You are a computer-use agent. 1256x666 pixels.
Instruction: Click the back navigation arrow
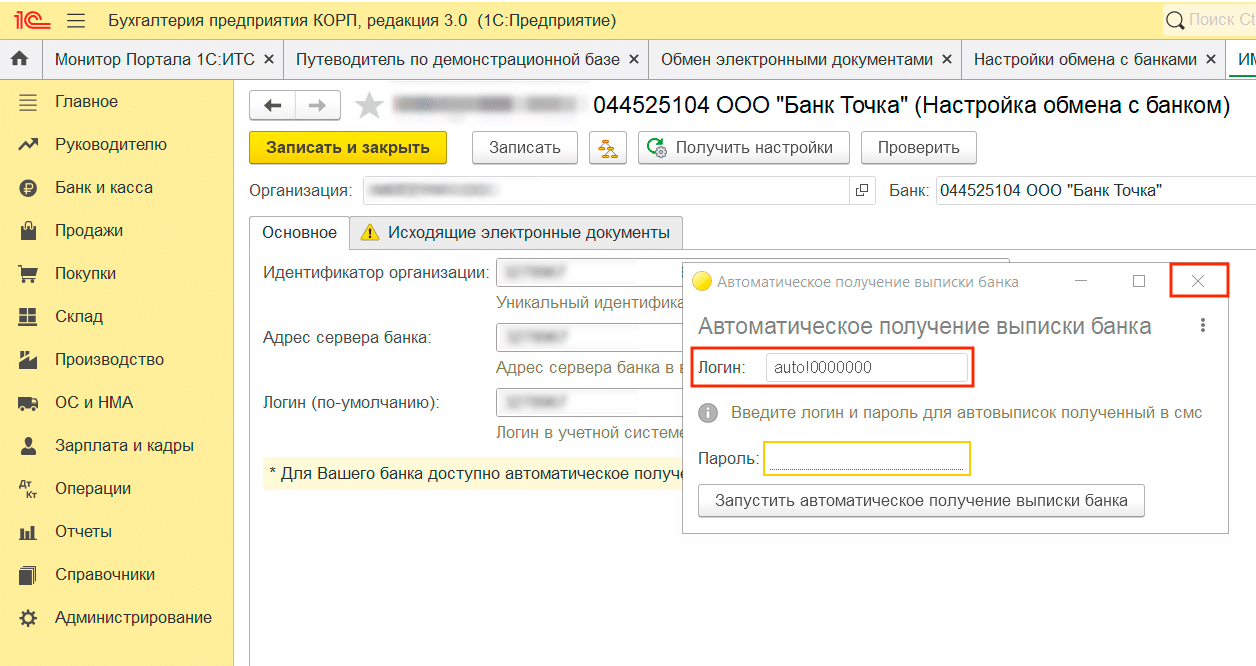[272, 106]
